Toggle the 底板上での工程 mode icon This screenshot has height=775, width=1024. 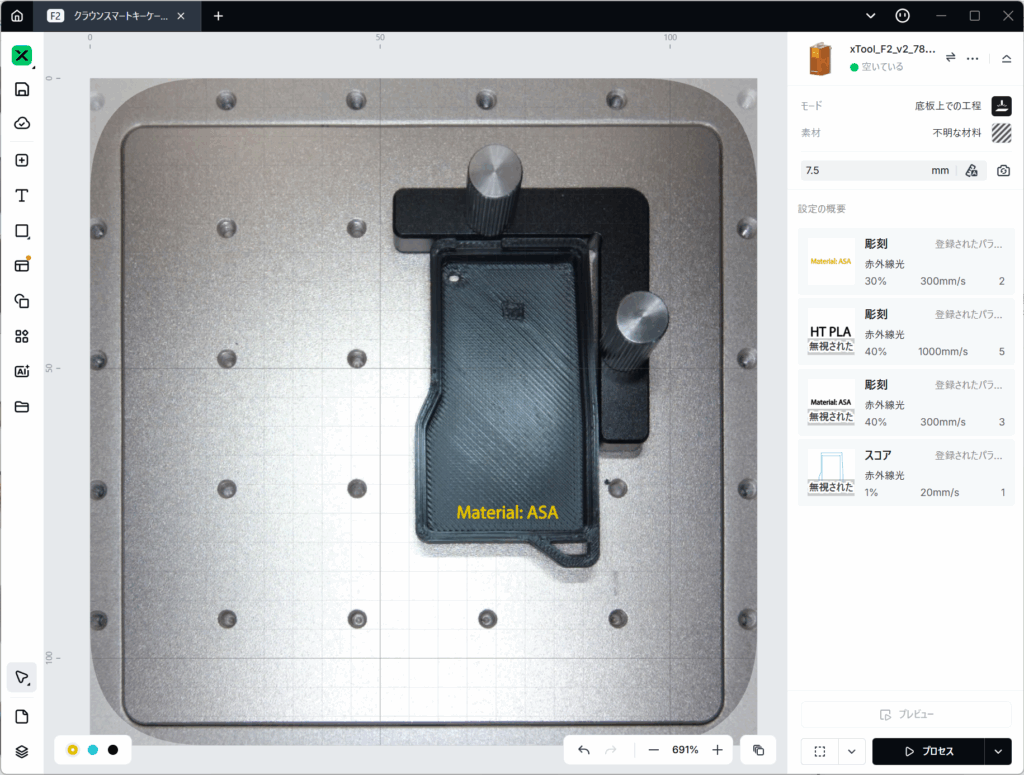[x=1001, y=105]
